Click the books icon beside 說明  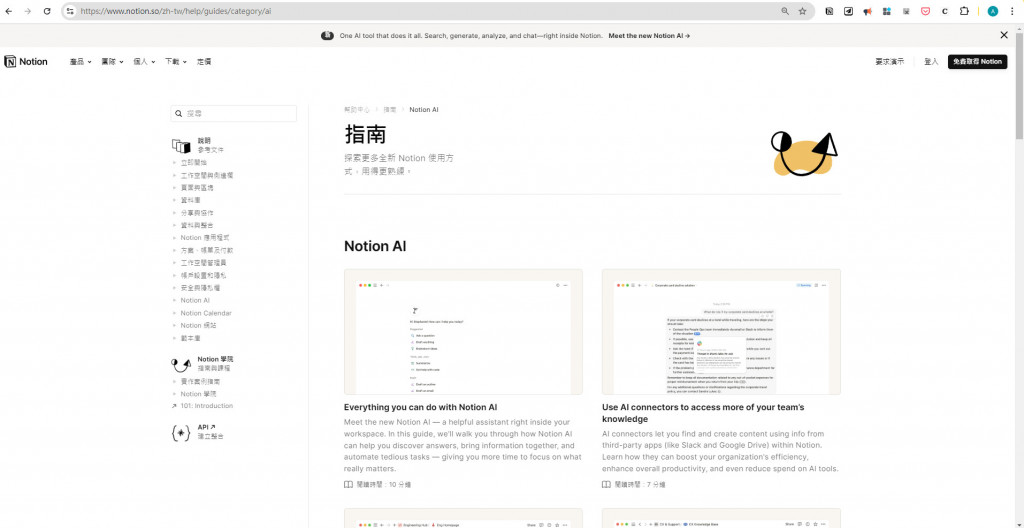coord(181,145)
